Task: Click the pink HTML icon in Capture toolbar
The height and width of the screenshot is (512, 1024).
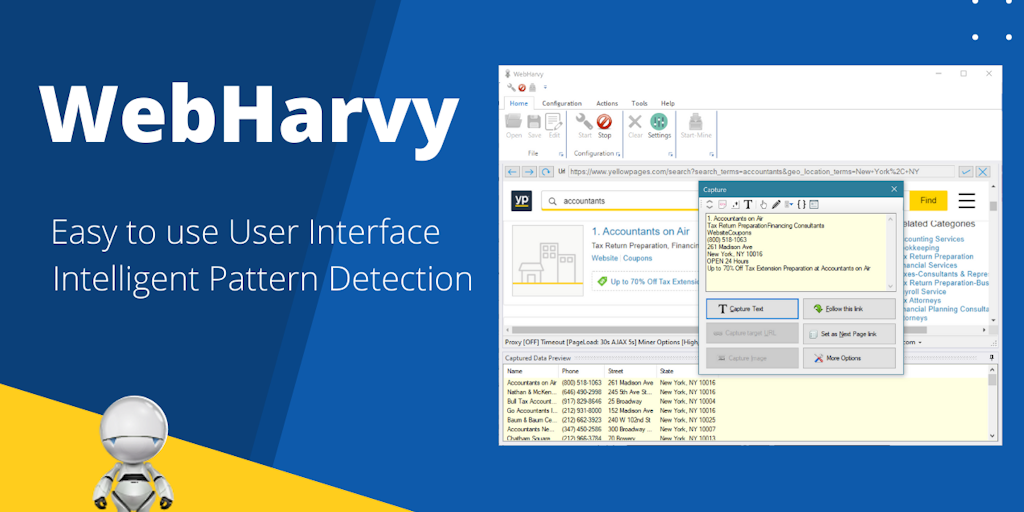Action: coord(722,204)
